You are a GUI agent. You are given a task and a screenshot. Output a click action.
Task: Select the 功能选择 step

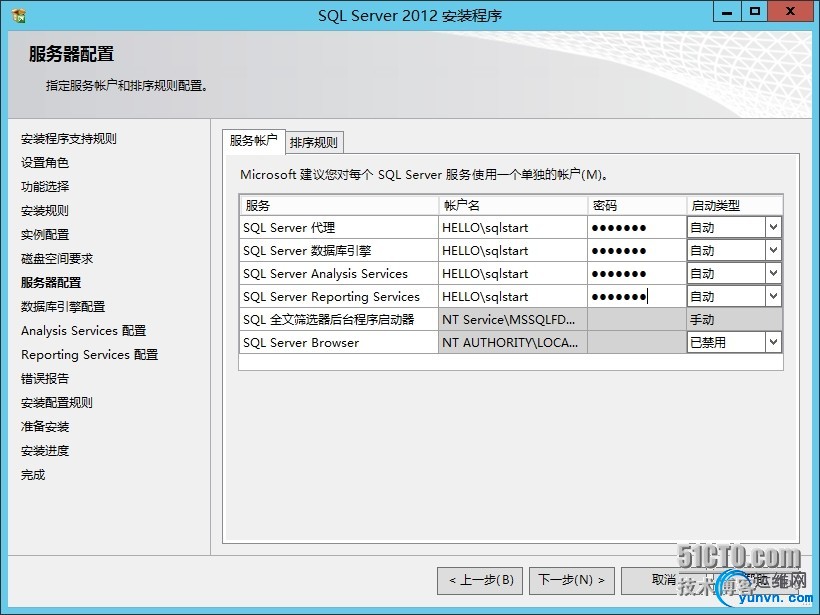45,187
